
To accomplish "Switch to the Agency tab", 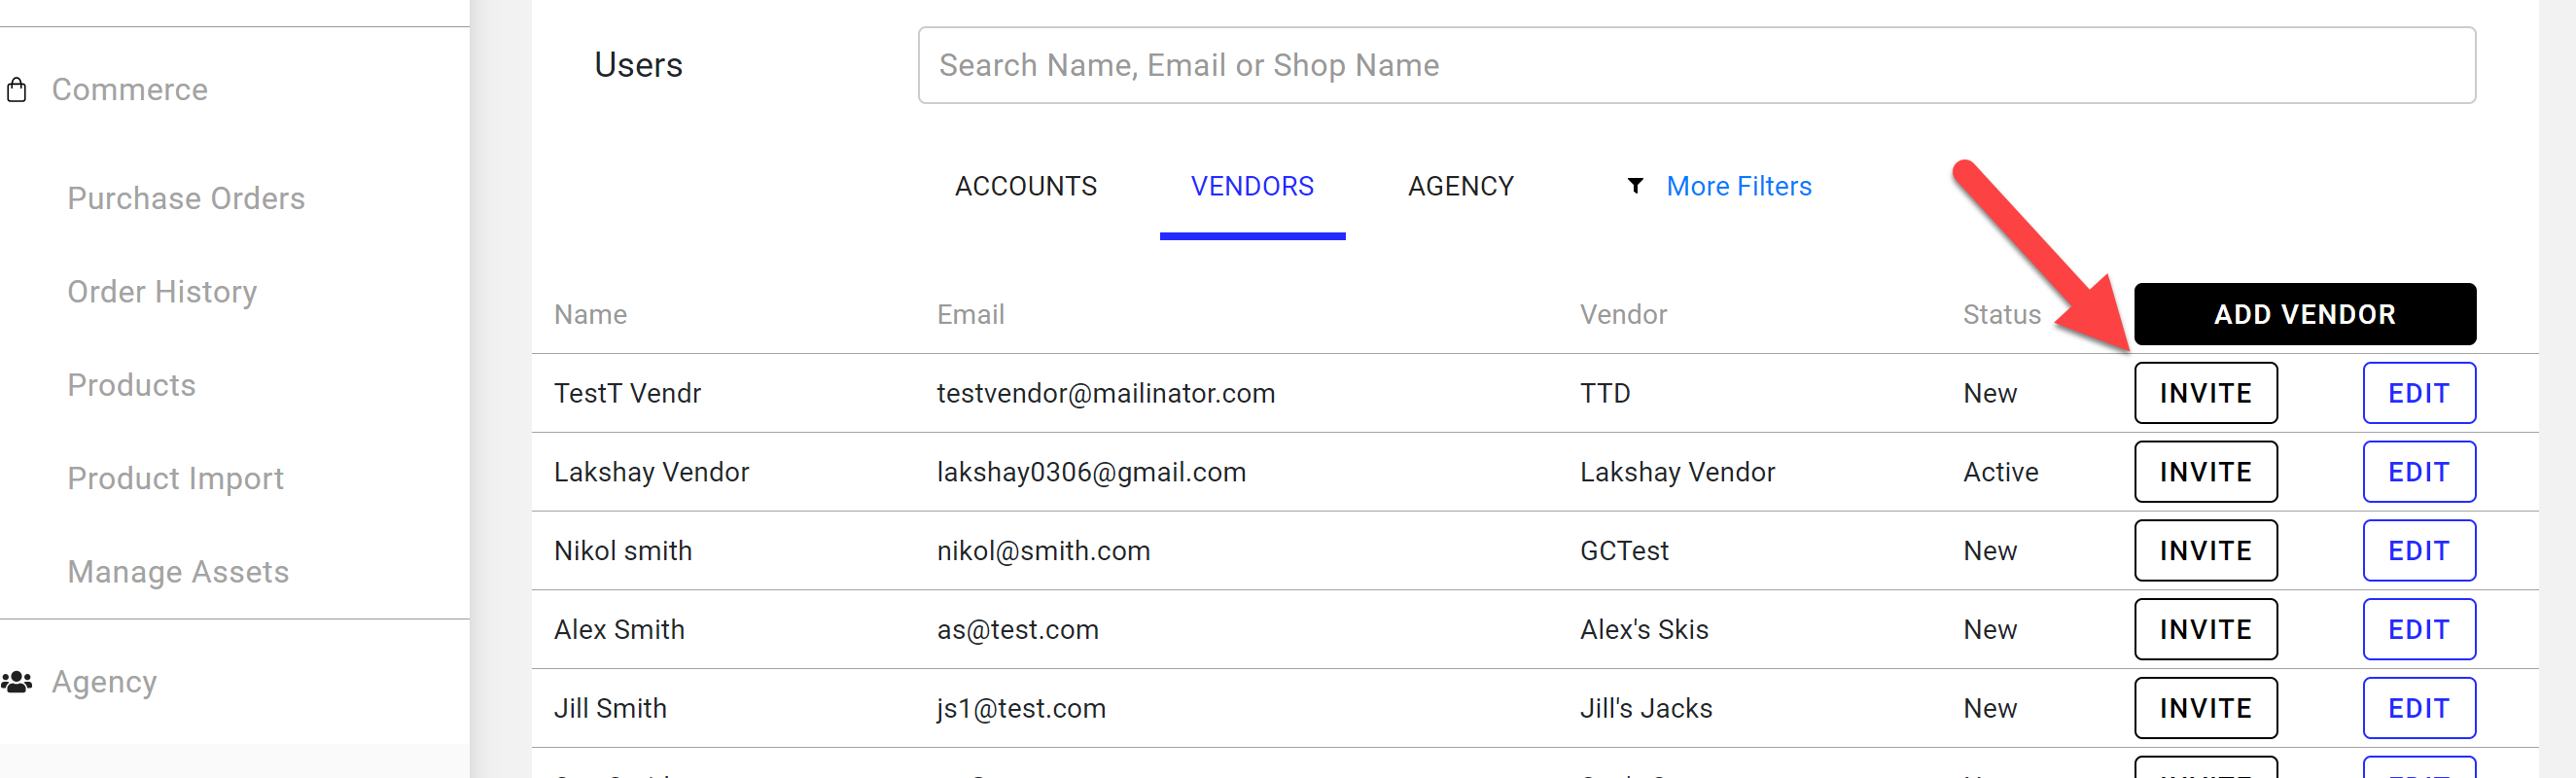I will (x=1460, y=186).
